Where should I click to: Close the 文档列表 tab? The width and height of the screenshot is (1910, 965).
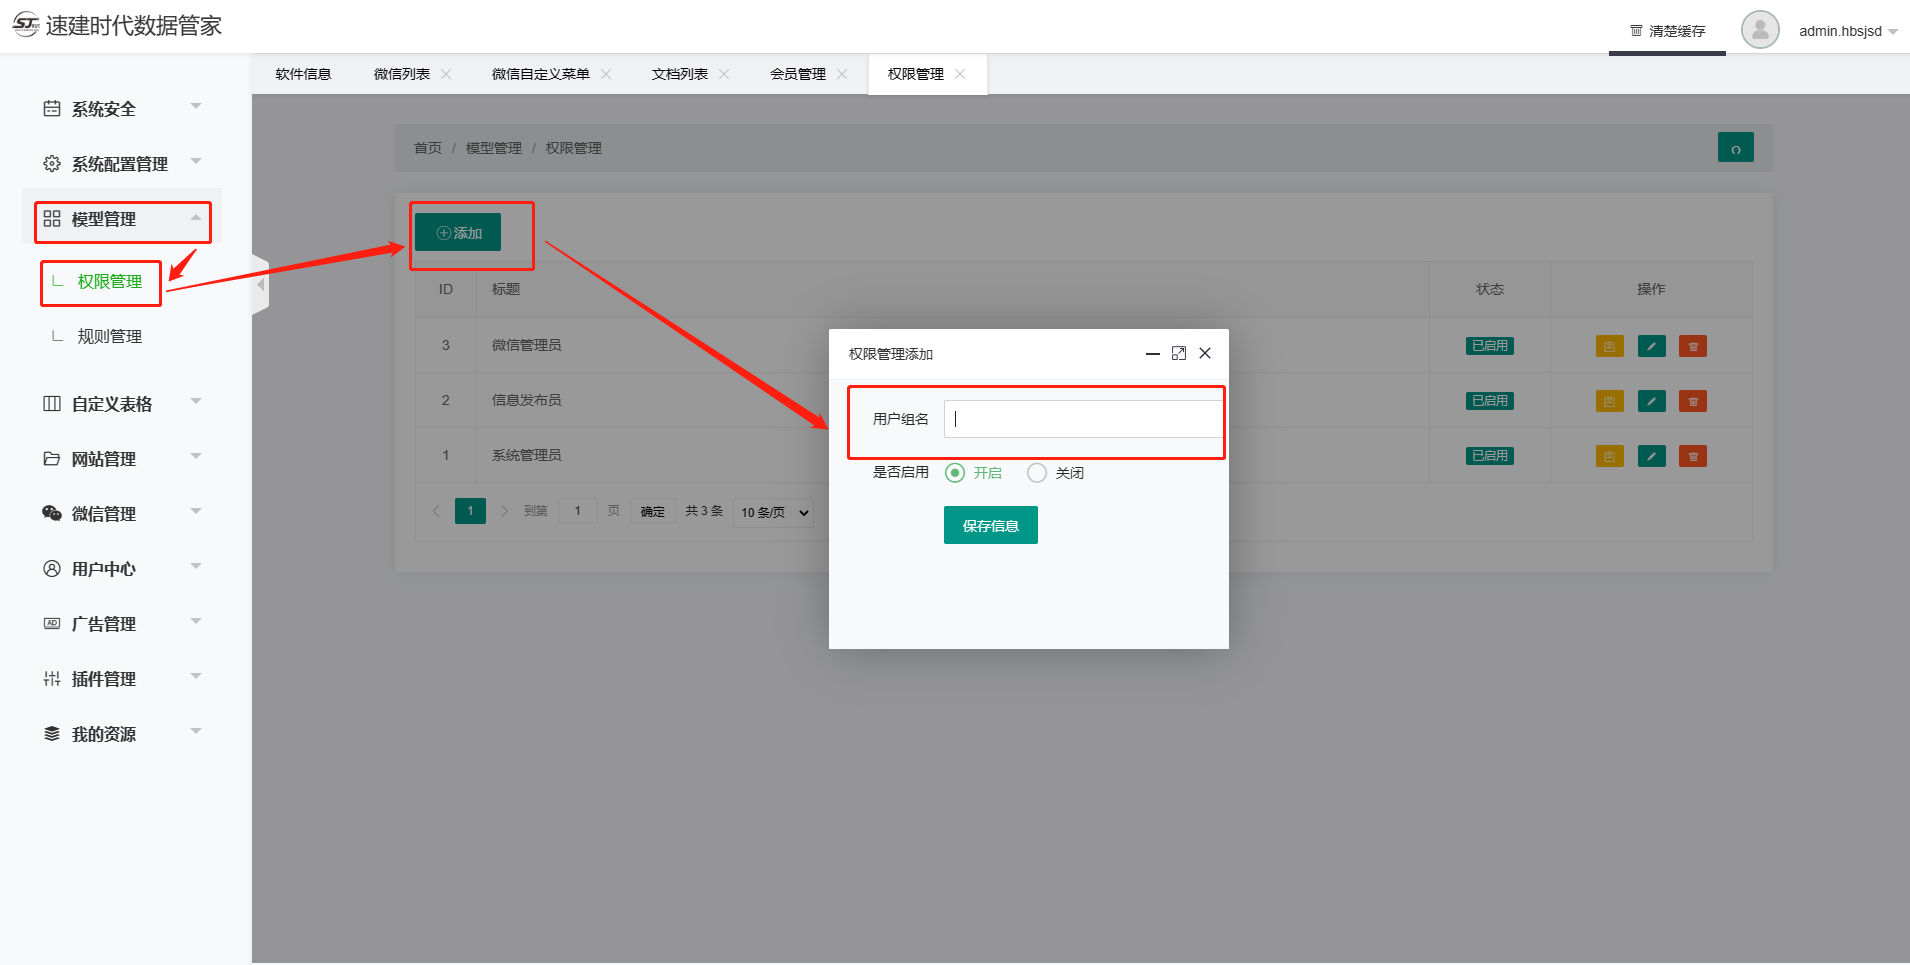point(724,74)
